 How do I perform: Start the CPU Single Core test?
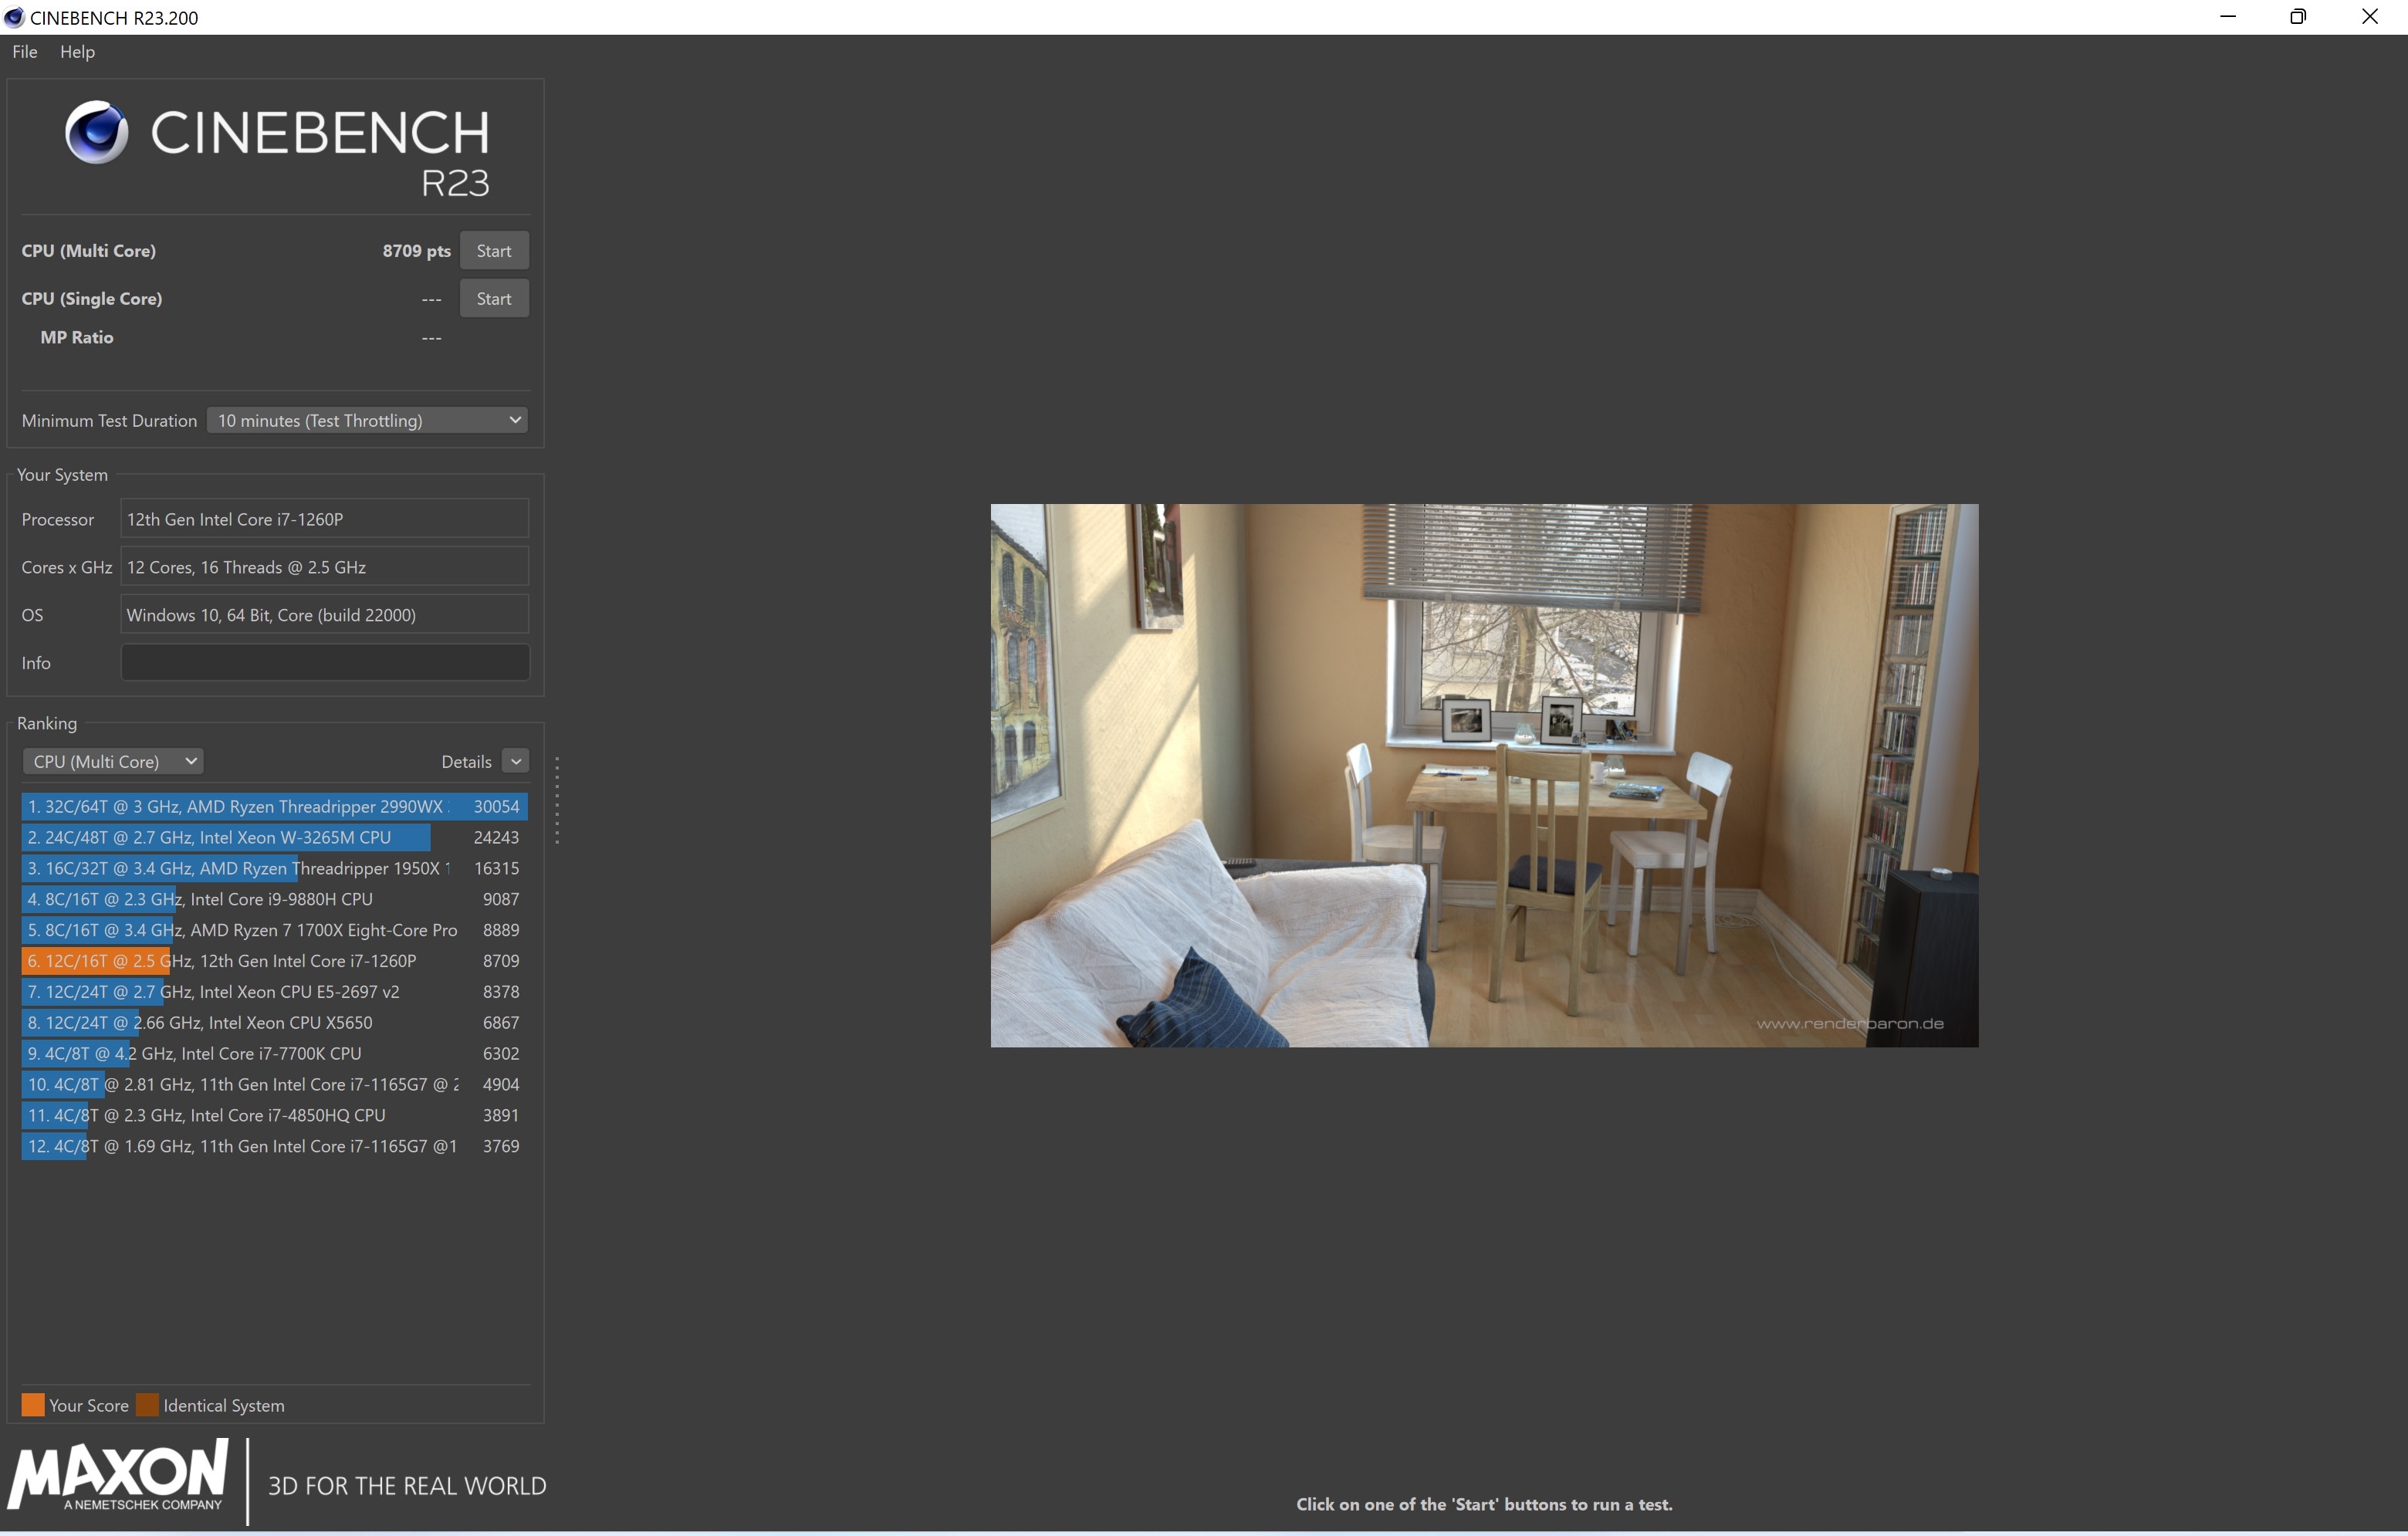click(494, 299)
